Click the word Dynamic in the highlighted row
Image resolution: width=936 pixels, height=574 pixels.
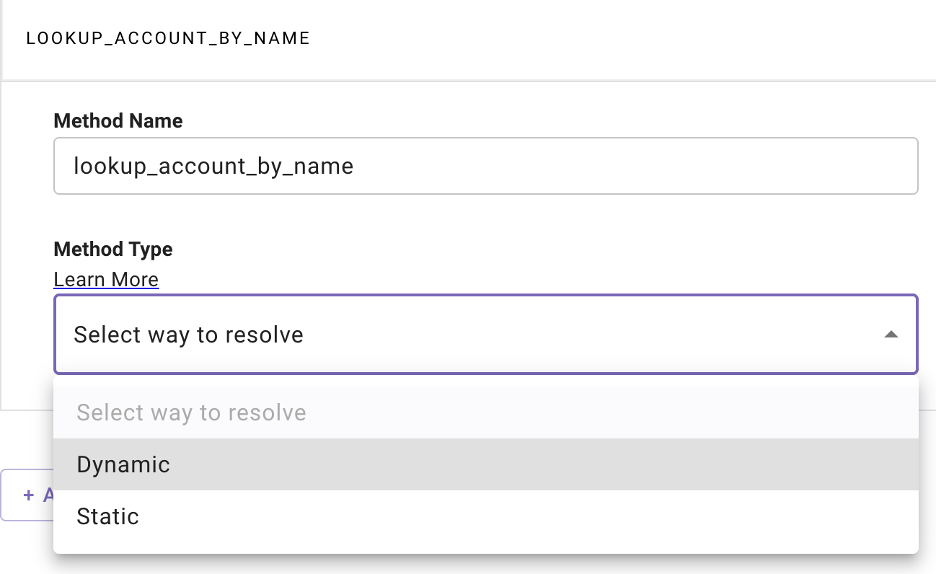(x=123, y=464)
